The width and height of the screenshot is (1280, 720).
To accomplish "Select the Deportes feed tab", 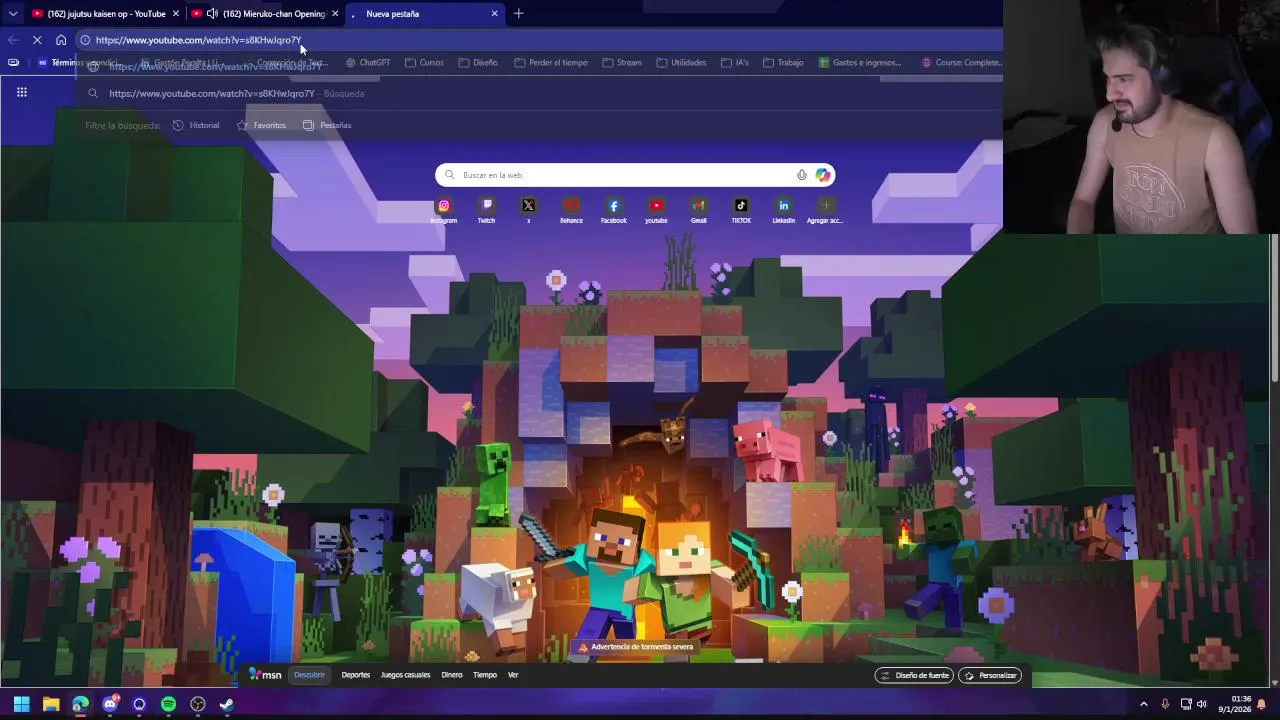I will 355,675.
